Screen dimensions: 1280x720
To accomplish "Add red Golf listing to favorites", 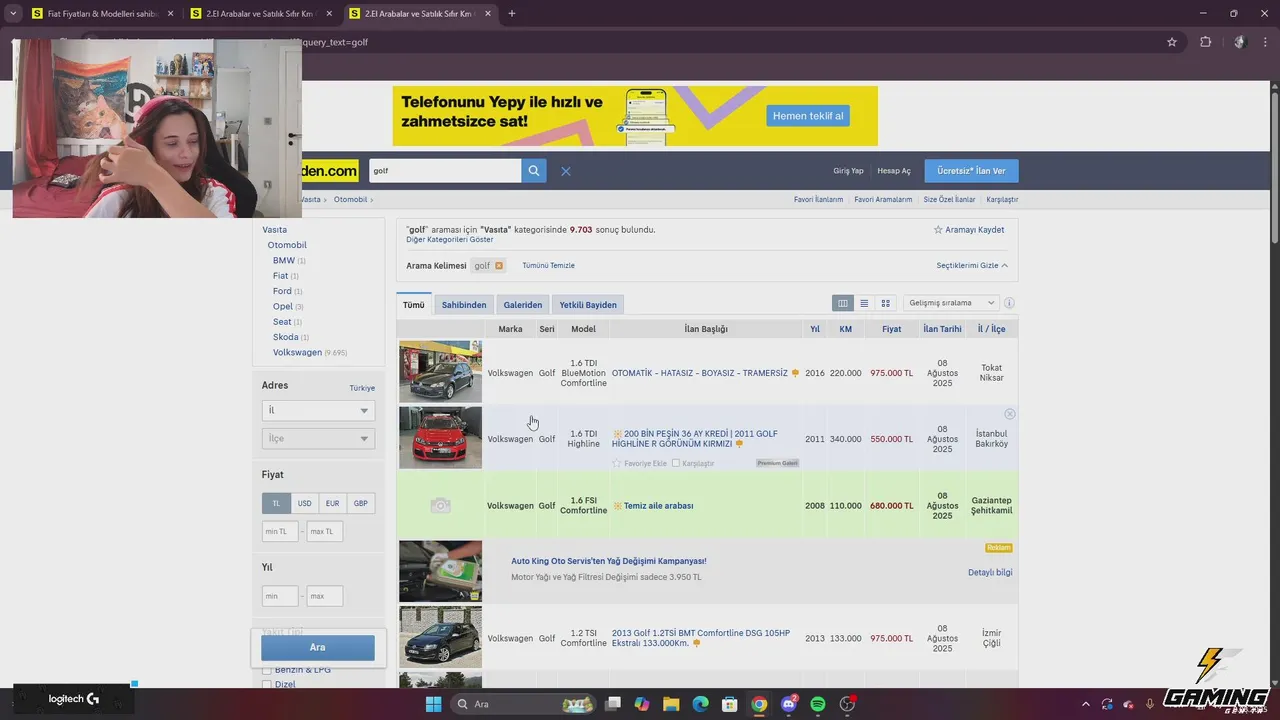I will pyautogui.click(x=639, y=463).
